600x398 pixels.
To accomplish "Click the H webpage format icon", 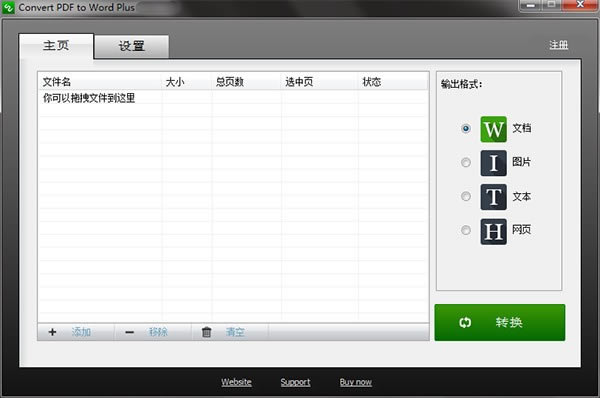I will (x=493, y=231).
